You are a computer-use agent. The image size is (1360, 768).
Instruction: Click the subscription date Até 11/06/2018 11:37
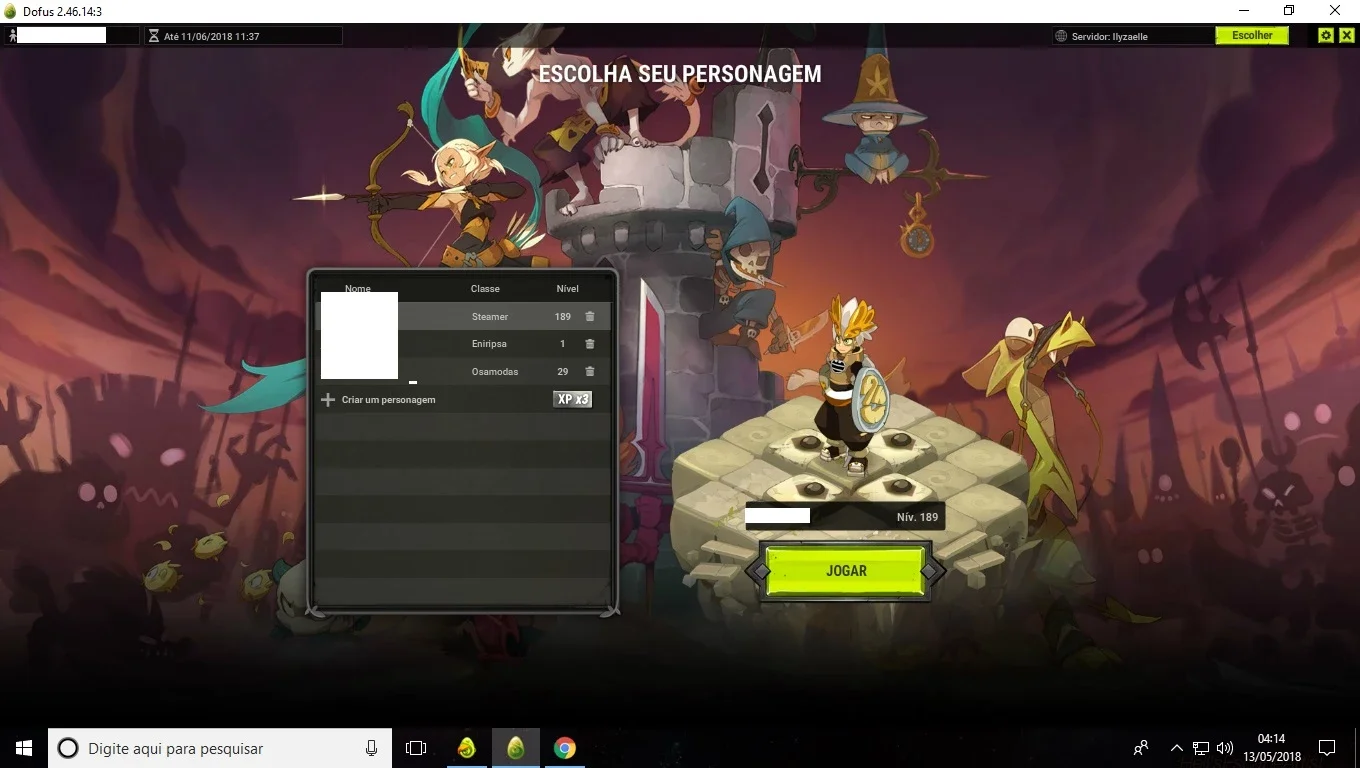click(x=212, y=36)
